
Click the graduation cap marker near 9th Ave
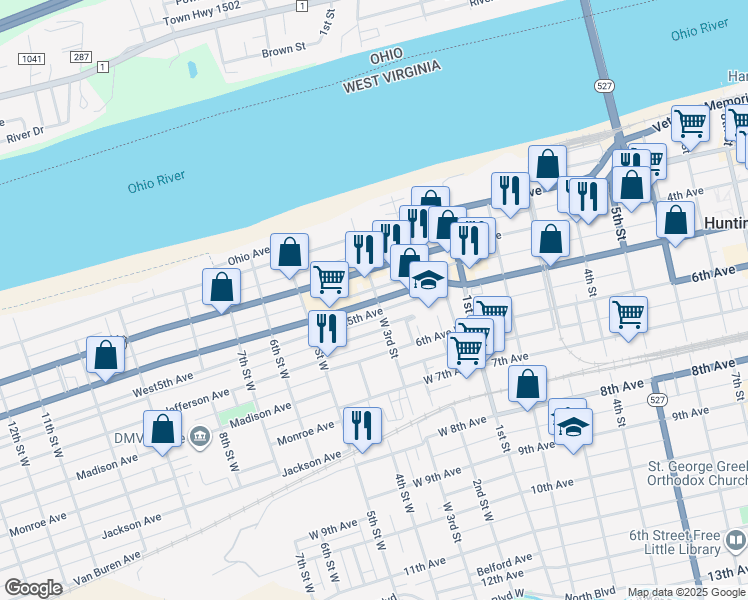pos(572,428)
